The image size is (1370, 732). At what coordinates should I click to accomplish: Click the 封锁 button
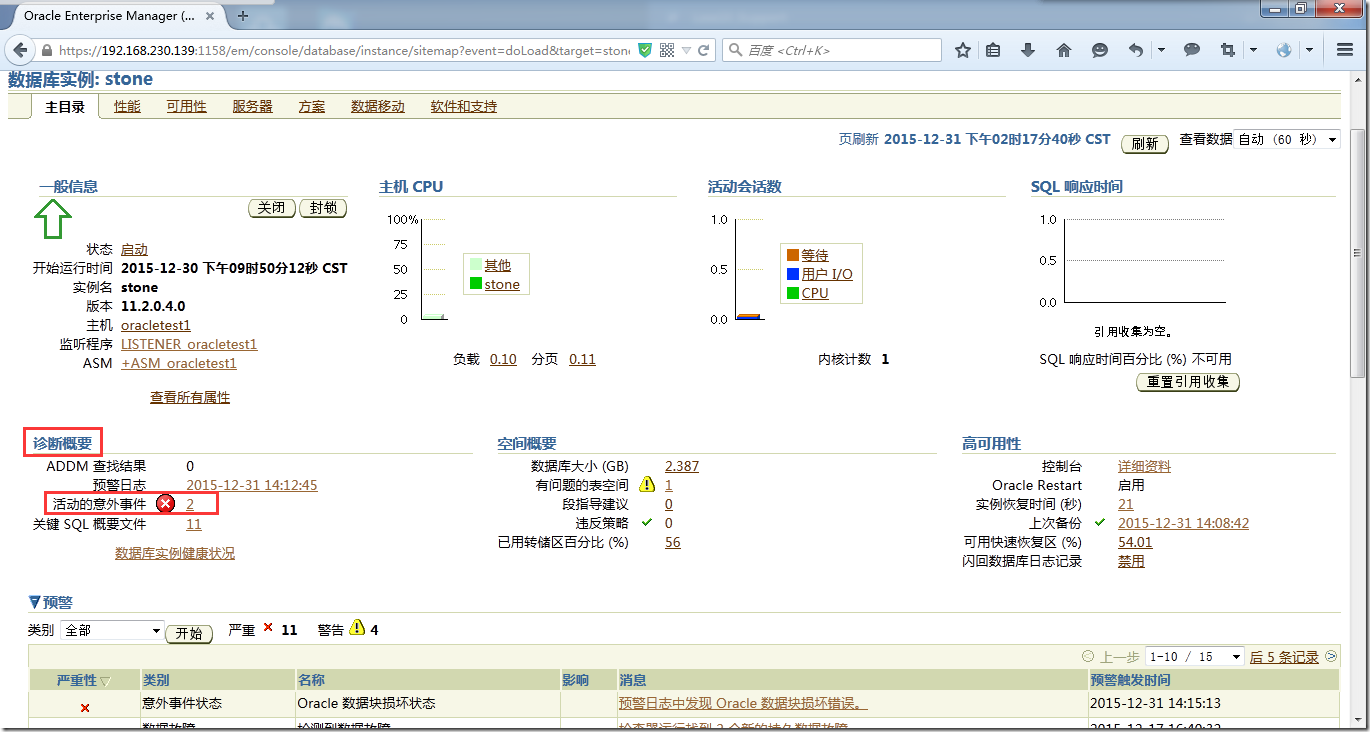[323, 208]
